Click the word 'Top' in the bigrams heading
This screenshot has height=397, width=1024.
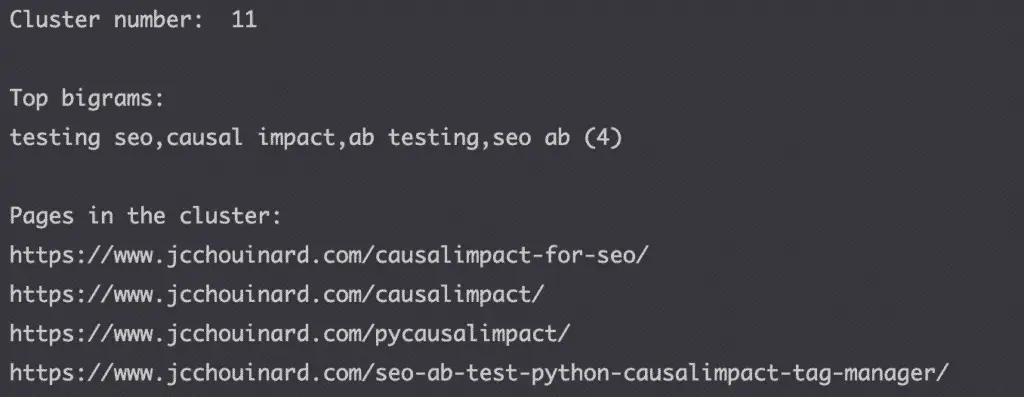point(29,99)
